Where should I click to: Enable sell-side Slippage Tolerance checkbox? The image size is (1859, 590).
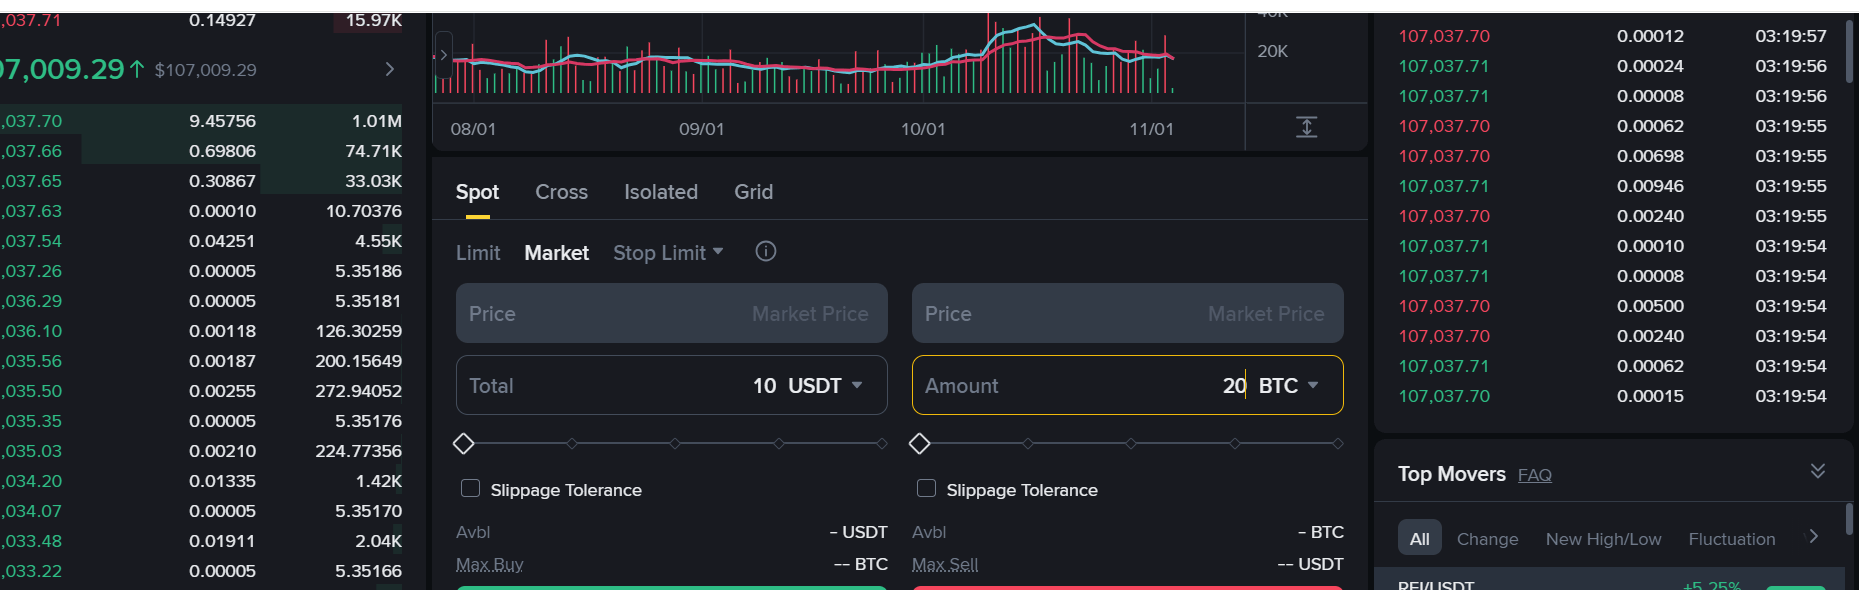926,488
